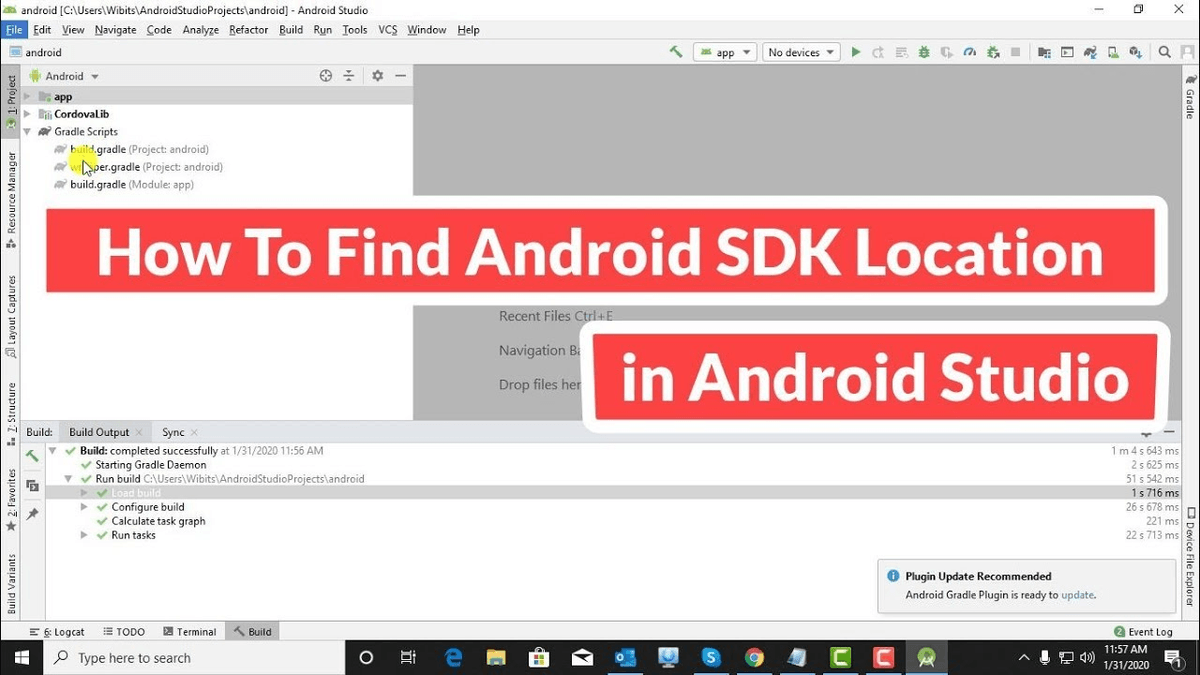
Task: Click the Run with Coverage icon
Action: [x=946, y=52]
